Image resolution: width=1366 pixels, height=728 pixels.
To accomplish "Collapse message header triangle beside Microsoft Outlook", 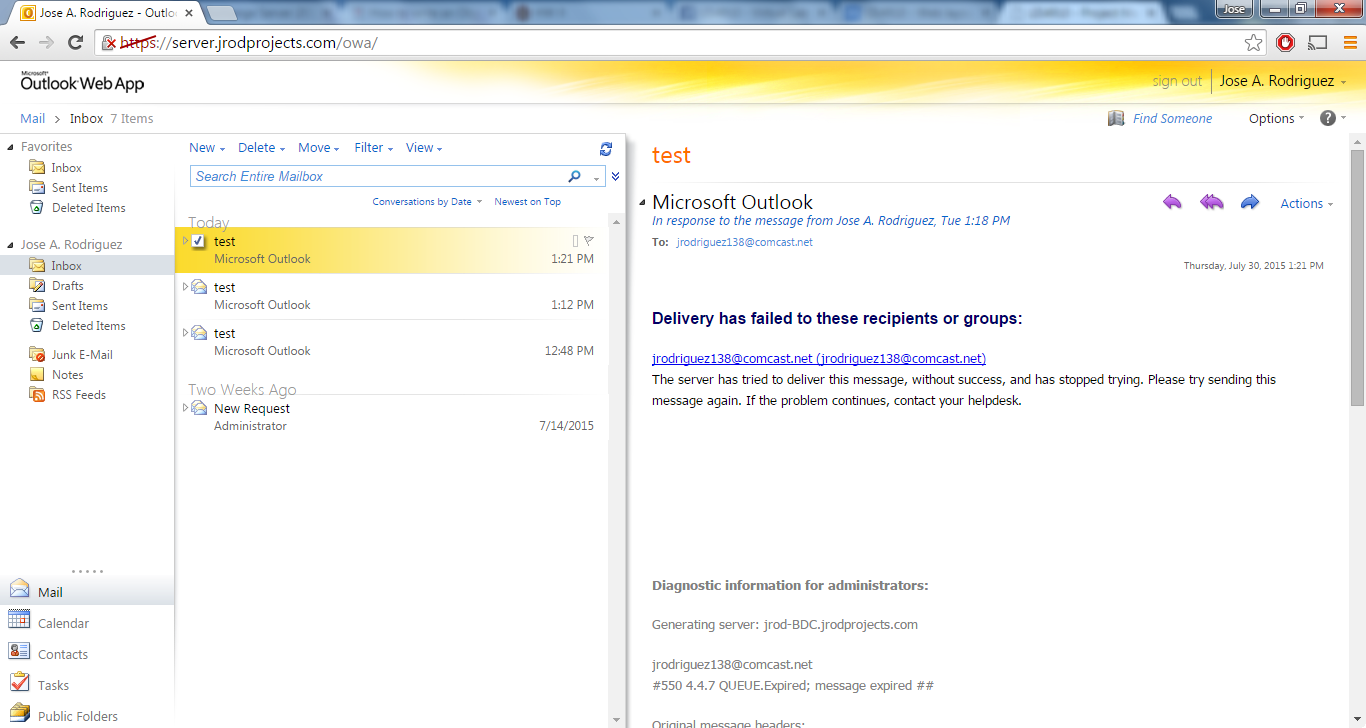I will pyautogui.click(x=643, y=202).
